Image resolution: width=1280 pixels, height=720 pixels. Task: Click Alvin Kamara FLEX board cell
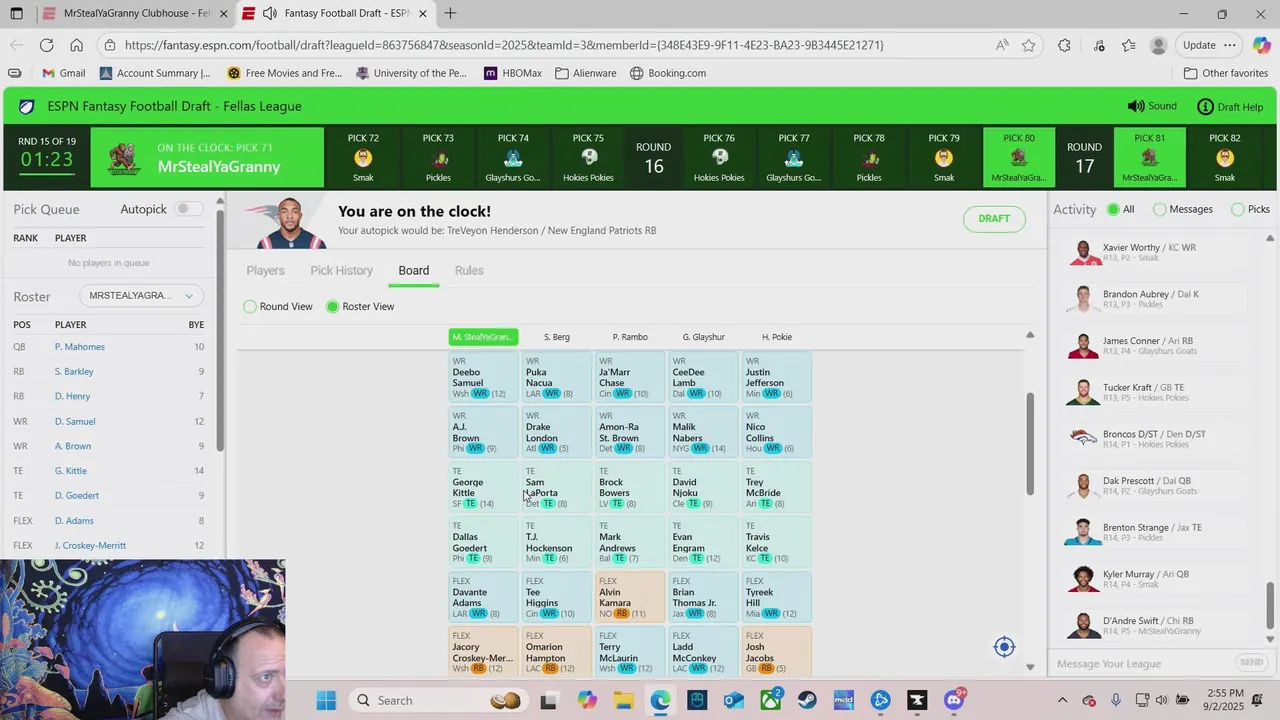click(x=629, y=596)
